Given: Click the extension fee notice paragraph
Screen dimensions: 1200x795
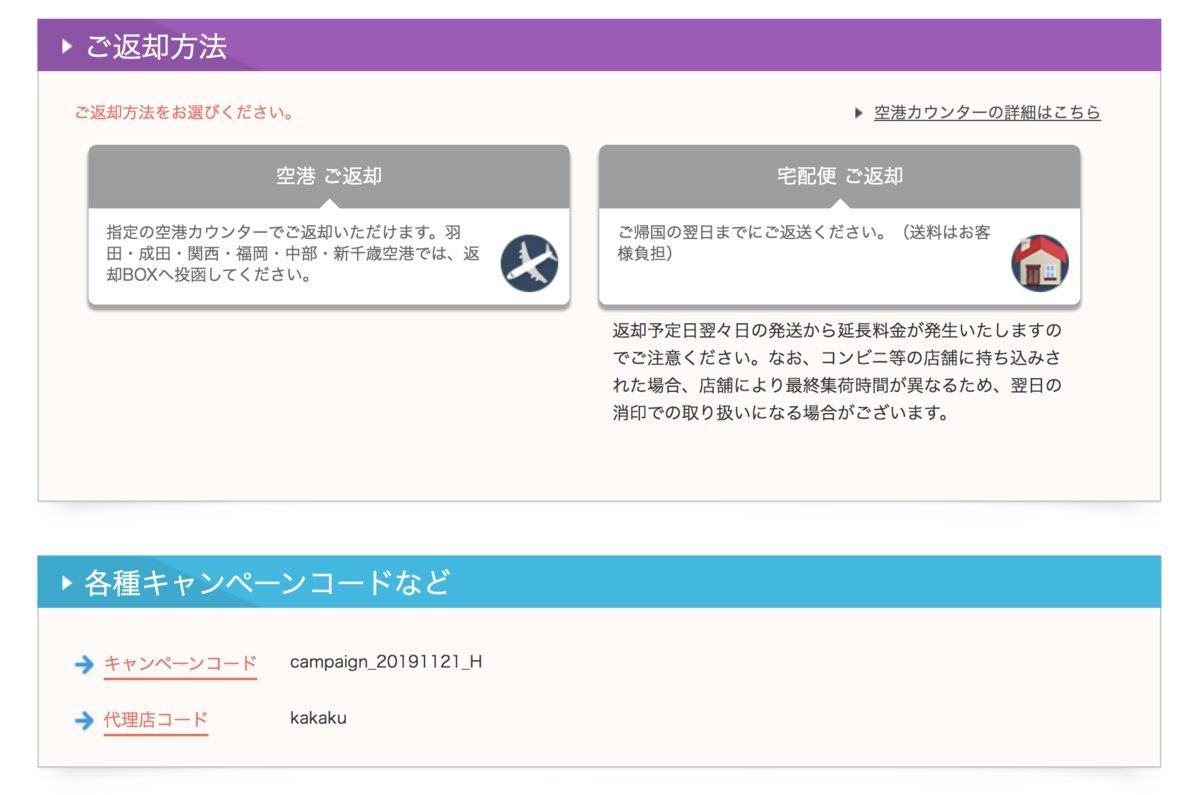Looking at the screenshot, I should (837, 371).
